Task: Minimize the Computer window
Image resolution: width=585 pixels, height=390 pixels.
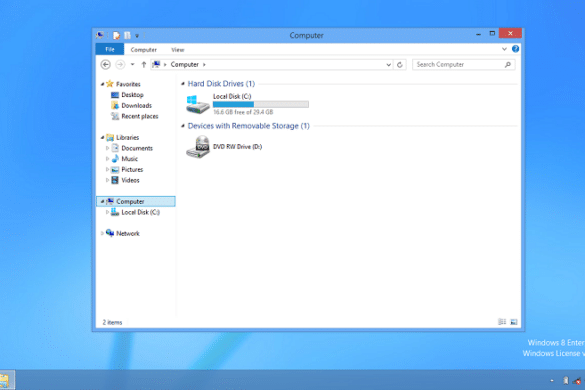Action: (478, 34)
